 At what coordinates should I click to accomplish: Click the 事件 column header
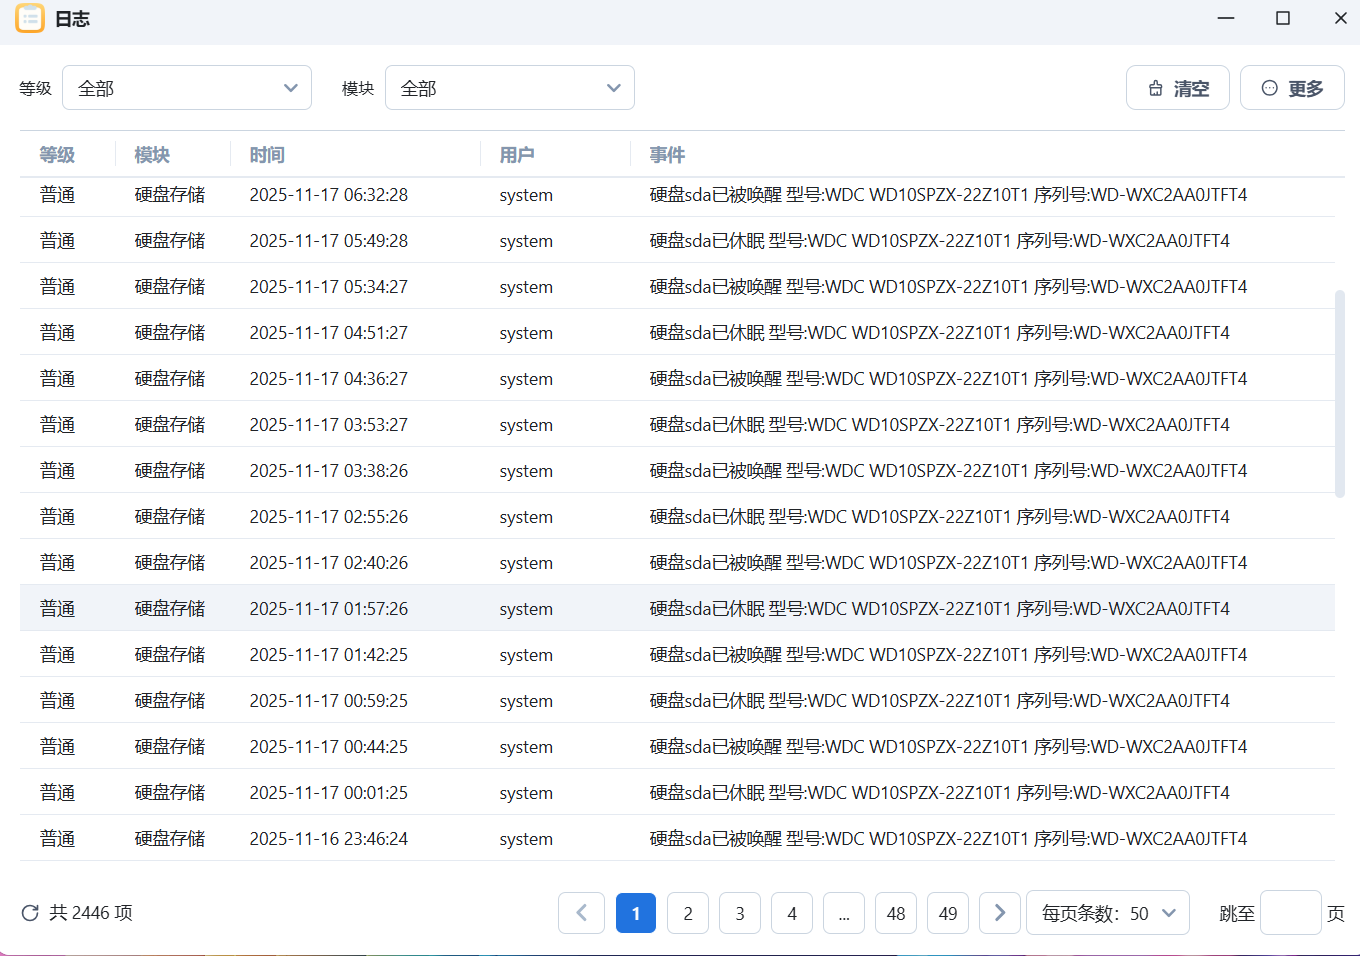pos(667,155)
